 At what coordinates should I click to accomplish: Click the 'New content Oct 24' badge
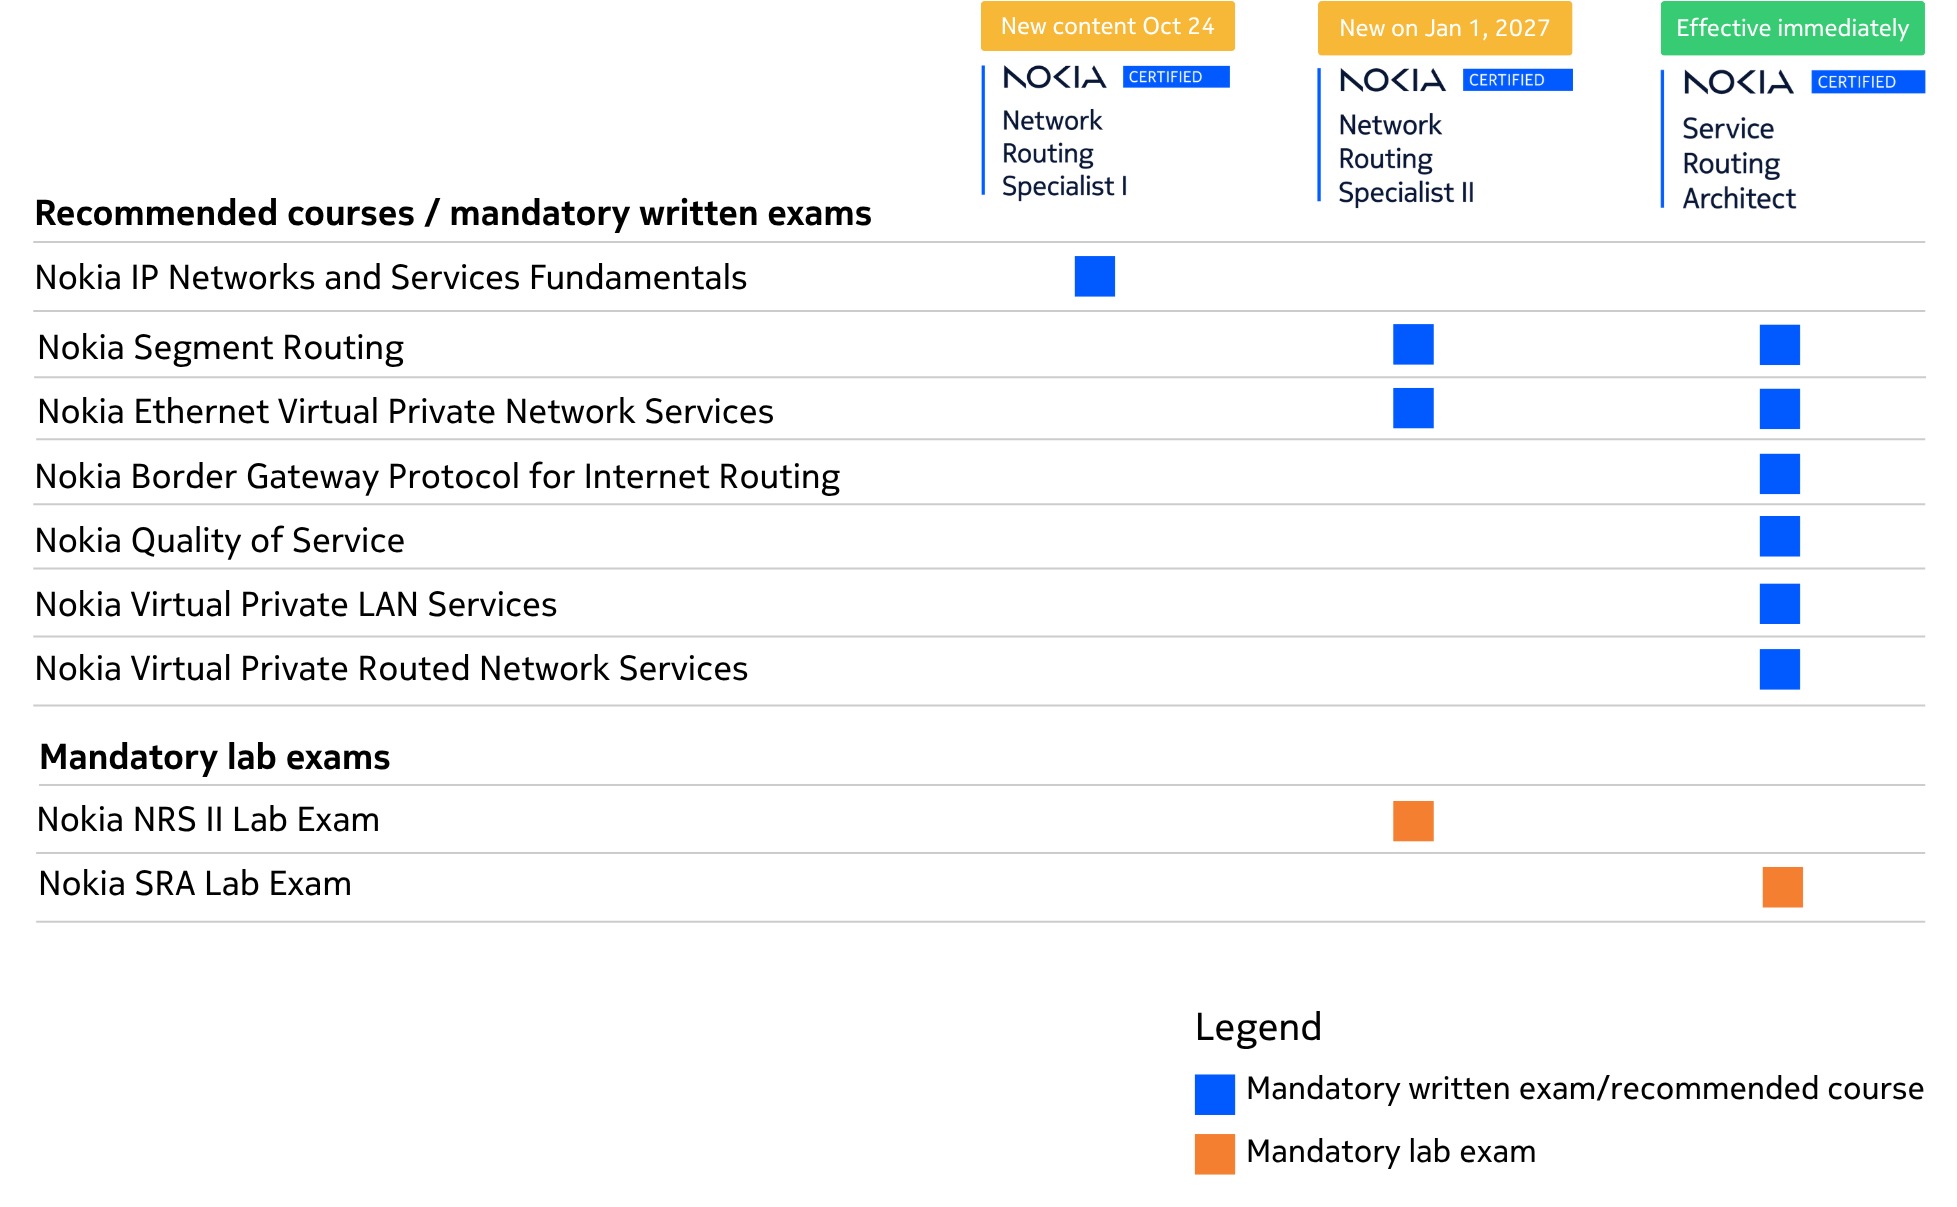coord(1107,26)
